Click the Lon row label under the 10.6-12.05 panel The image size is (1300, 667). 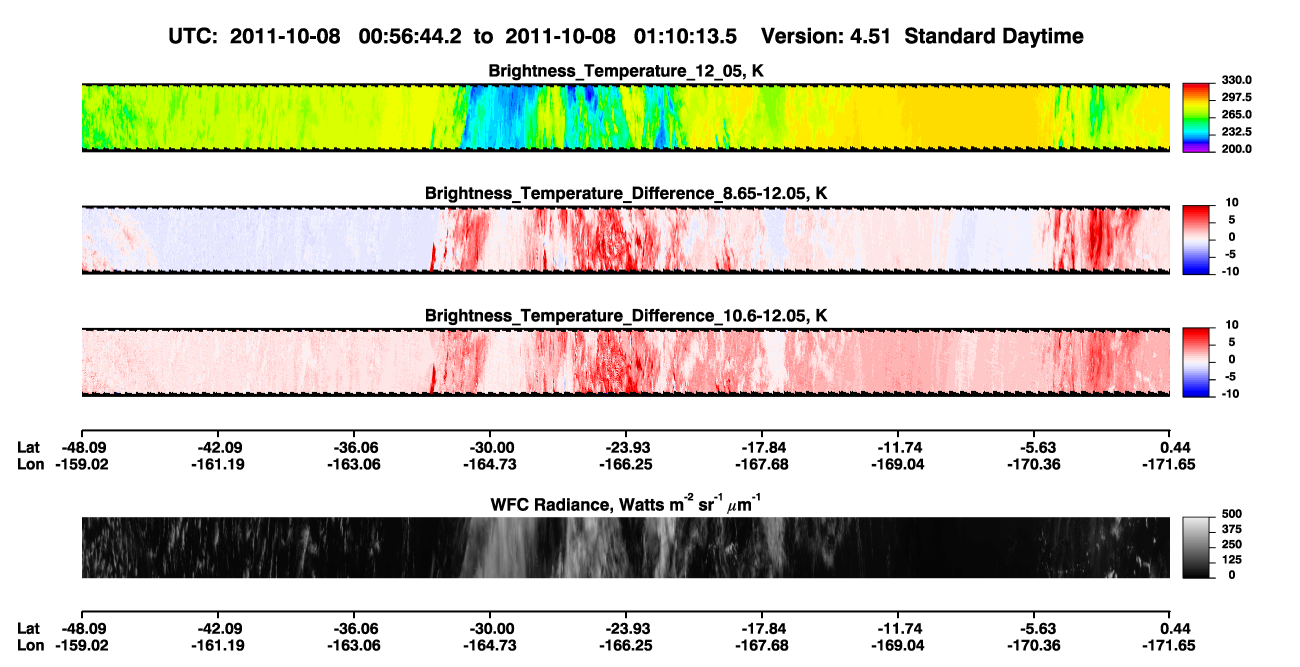30,465
